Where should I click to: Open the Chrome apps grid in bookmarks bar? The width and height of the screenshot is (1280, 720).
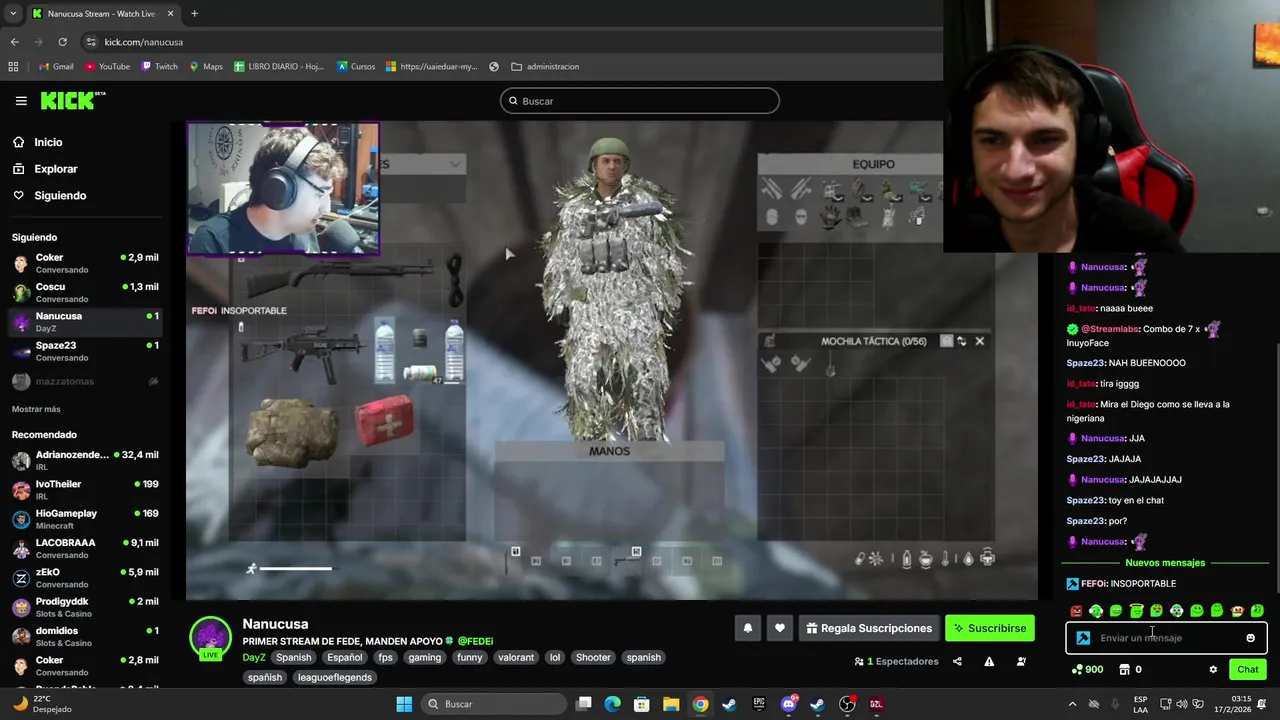(13, 66)
